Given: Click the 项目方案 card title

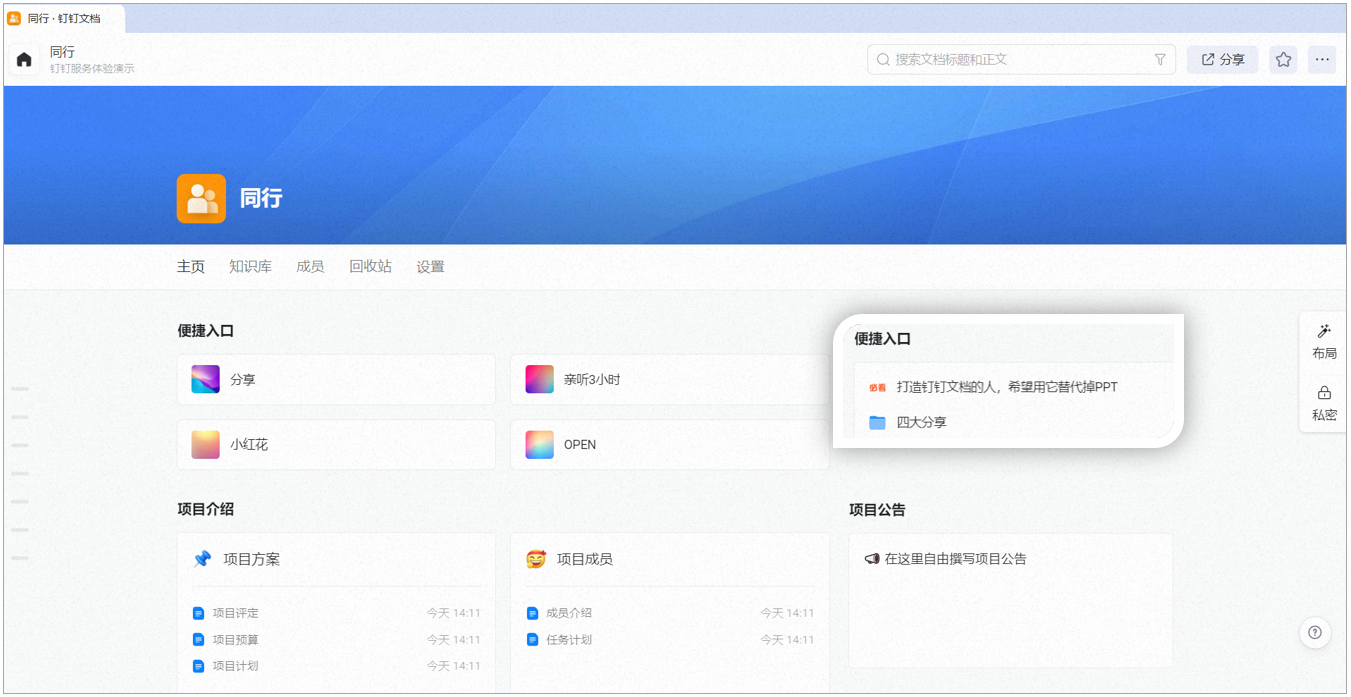Looking at the screenshot, I should pyautogui.click(x=251, y=559).
